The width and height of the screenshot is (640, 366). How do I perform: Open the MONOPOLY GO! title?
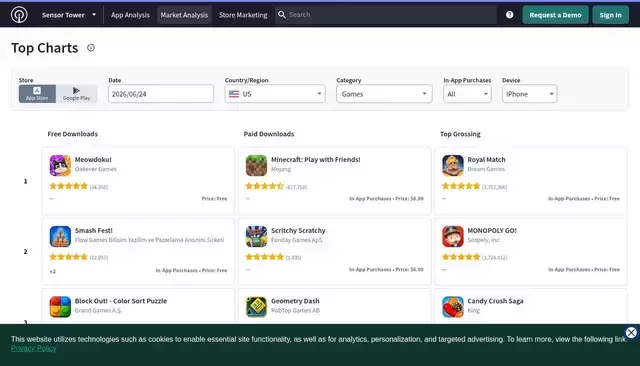coord(492,231)
